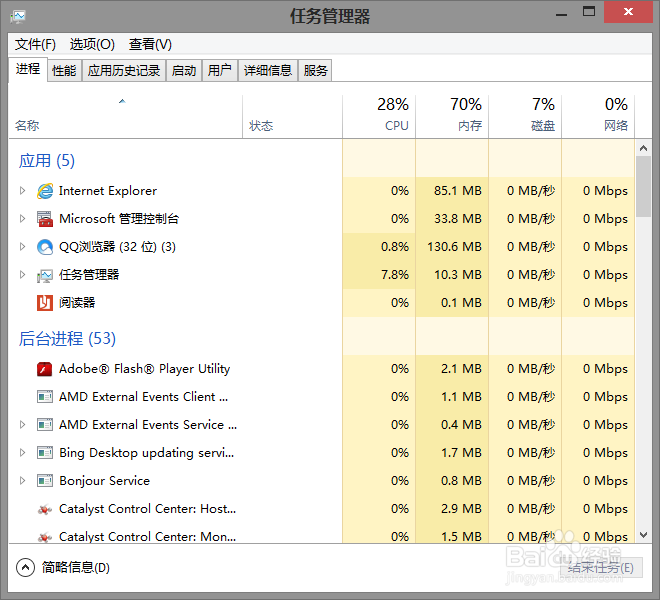Sort by the 磁盘 column header
Screen dimensions: 660x600
click(x=525, y=117)
